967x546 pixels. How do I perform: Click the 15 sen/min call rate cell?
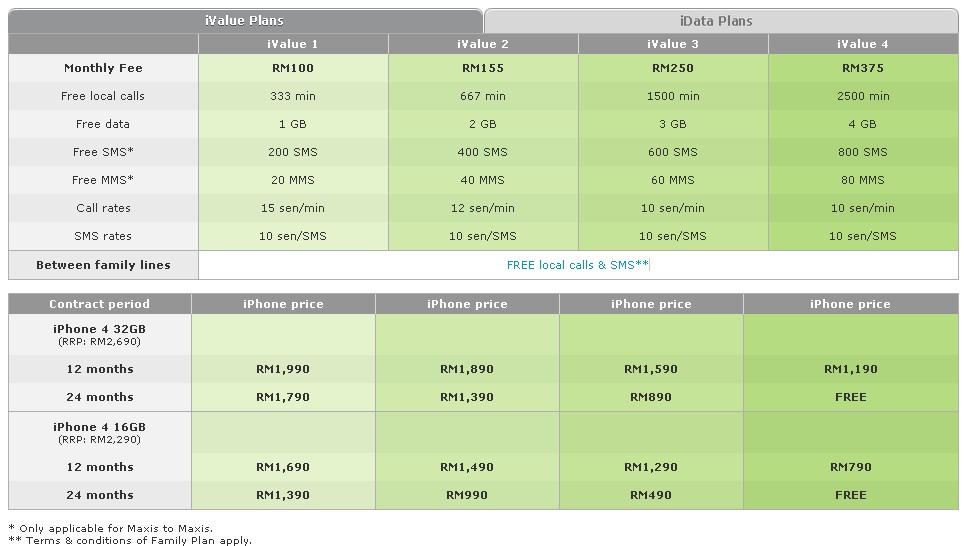tap(293, 208)
